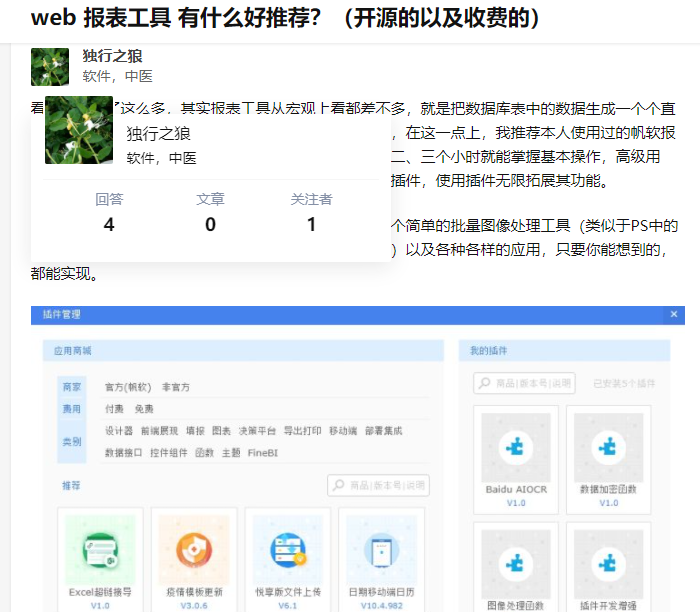Choose the 部署集成 category
Screen dimensions: 700x612
click(x=383, y=431)
